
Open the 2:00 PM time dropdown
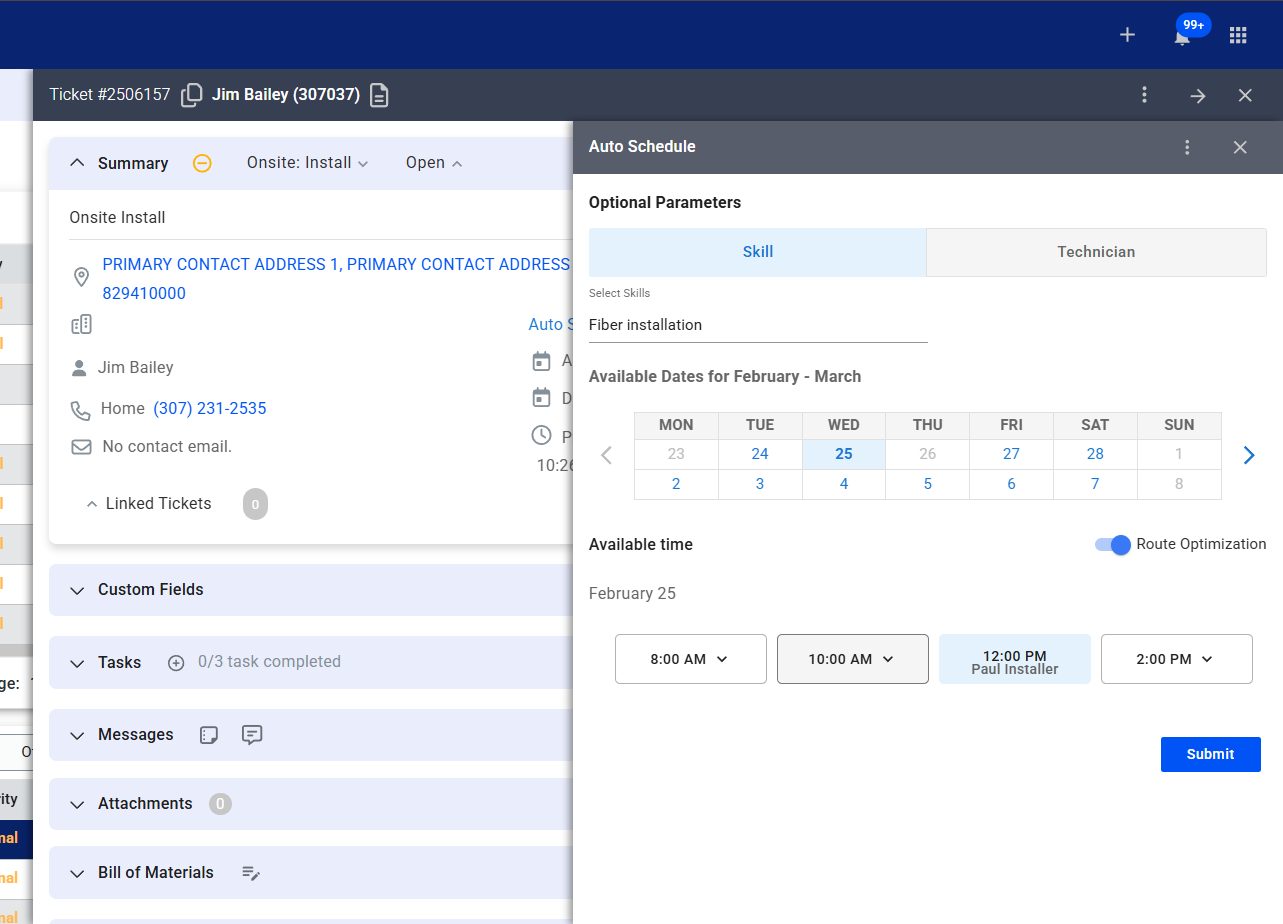click(1176, 659)
